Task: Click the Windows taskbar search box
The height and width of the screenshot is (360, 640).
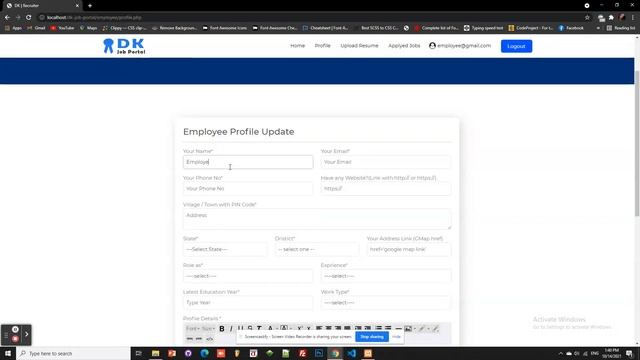Action: (73, 353)
